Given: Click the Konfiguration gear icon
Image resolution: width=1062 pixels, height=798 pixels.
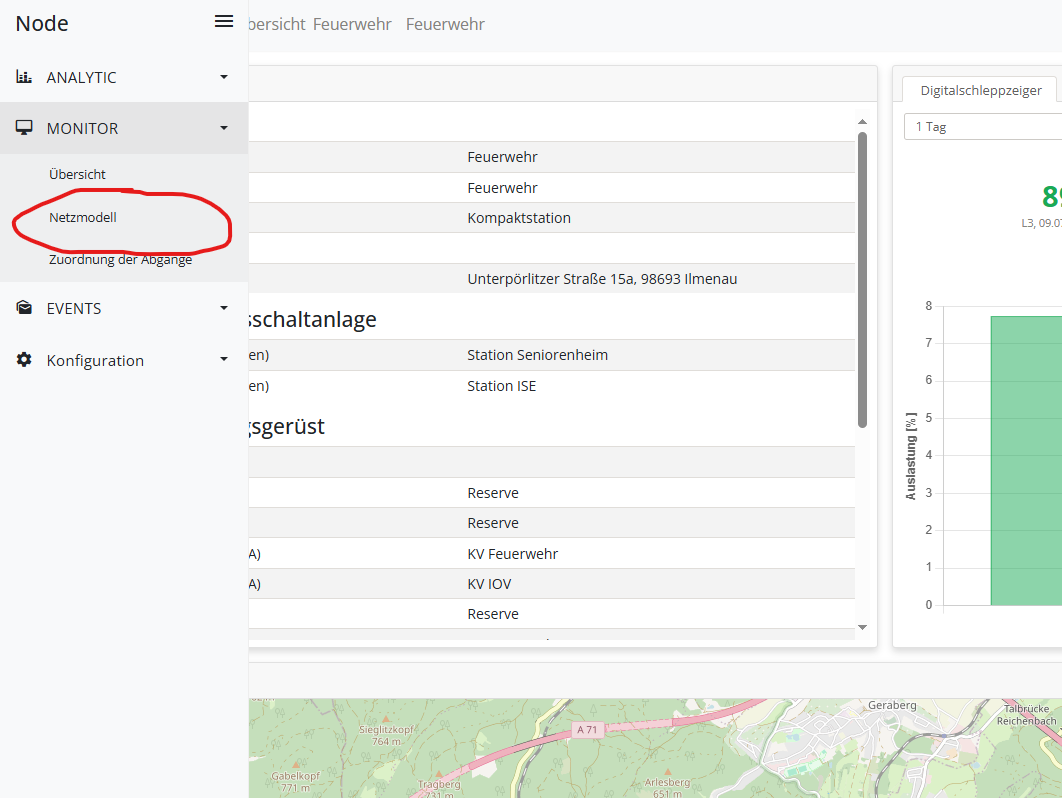Looking at the screenshot, I should coord(24,360).
